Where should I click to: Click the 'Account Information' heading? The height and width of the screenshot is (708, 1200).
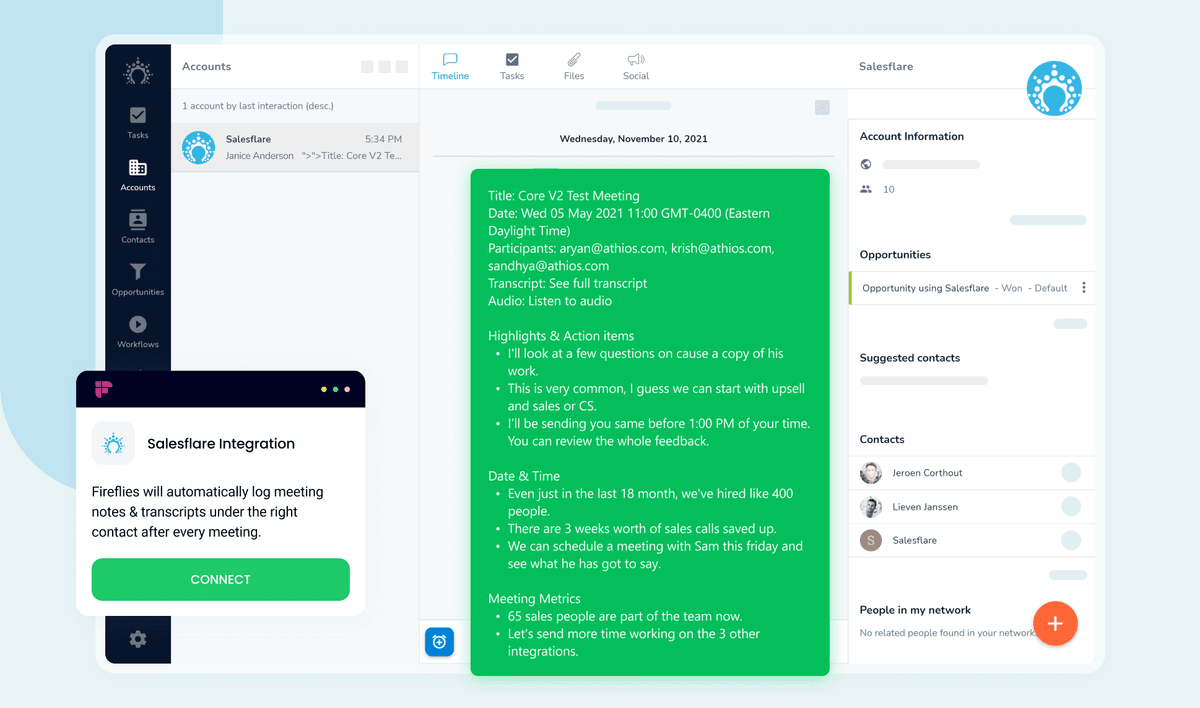tap(912, 136)
